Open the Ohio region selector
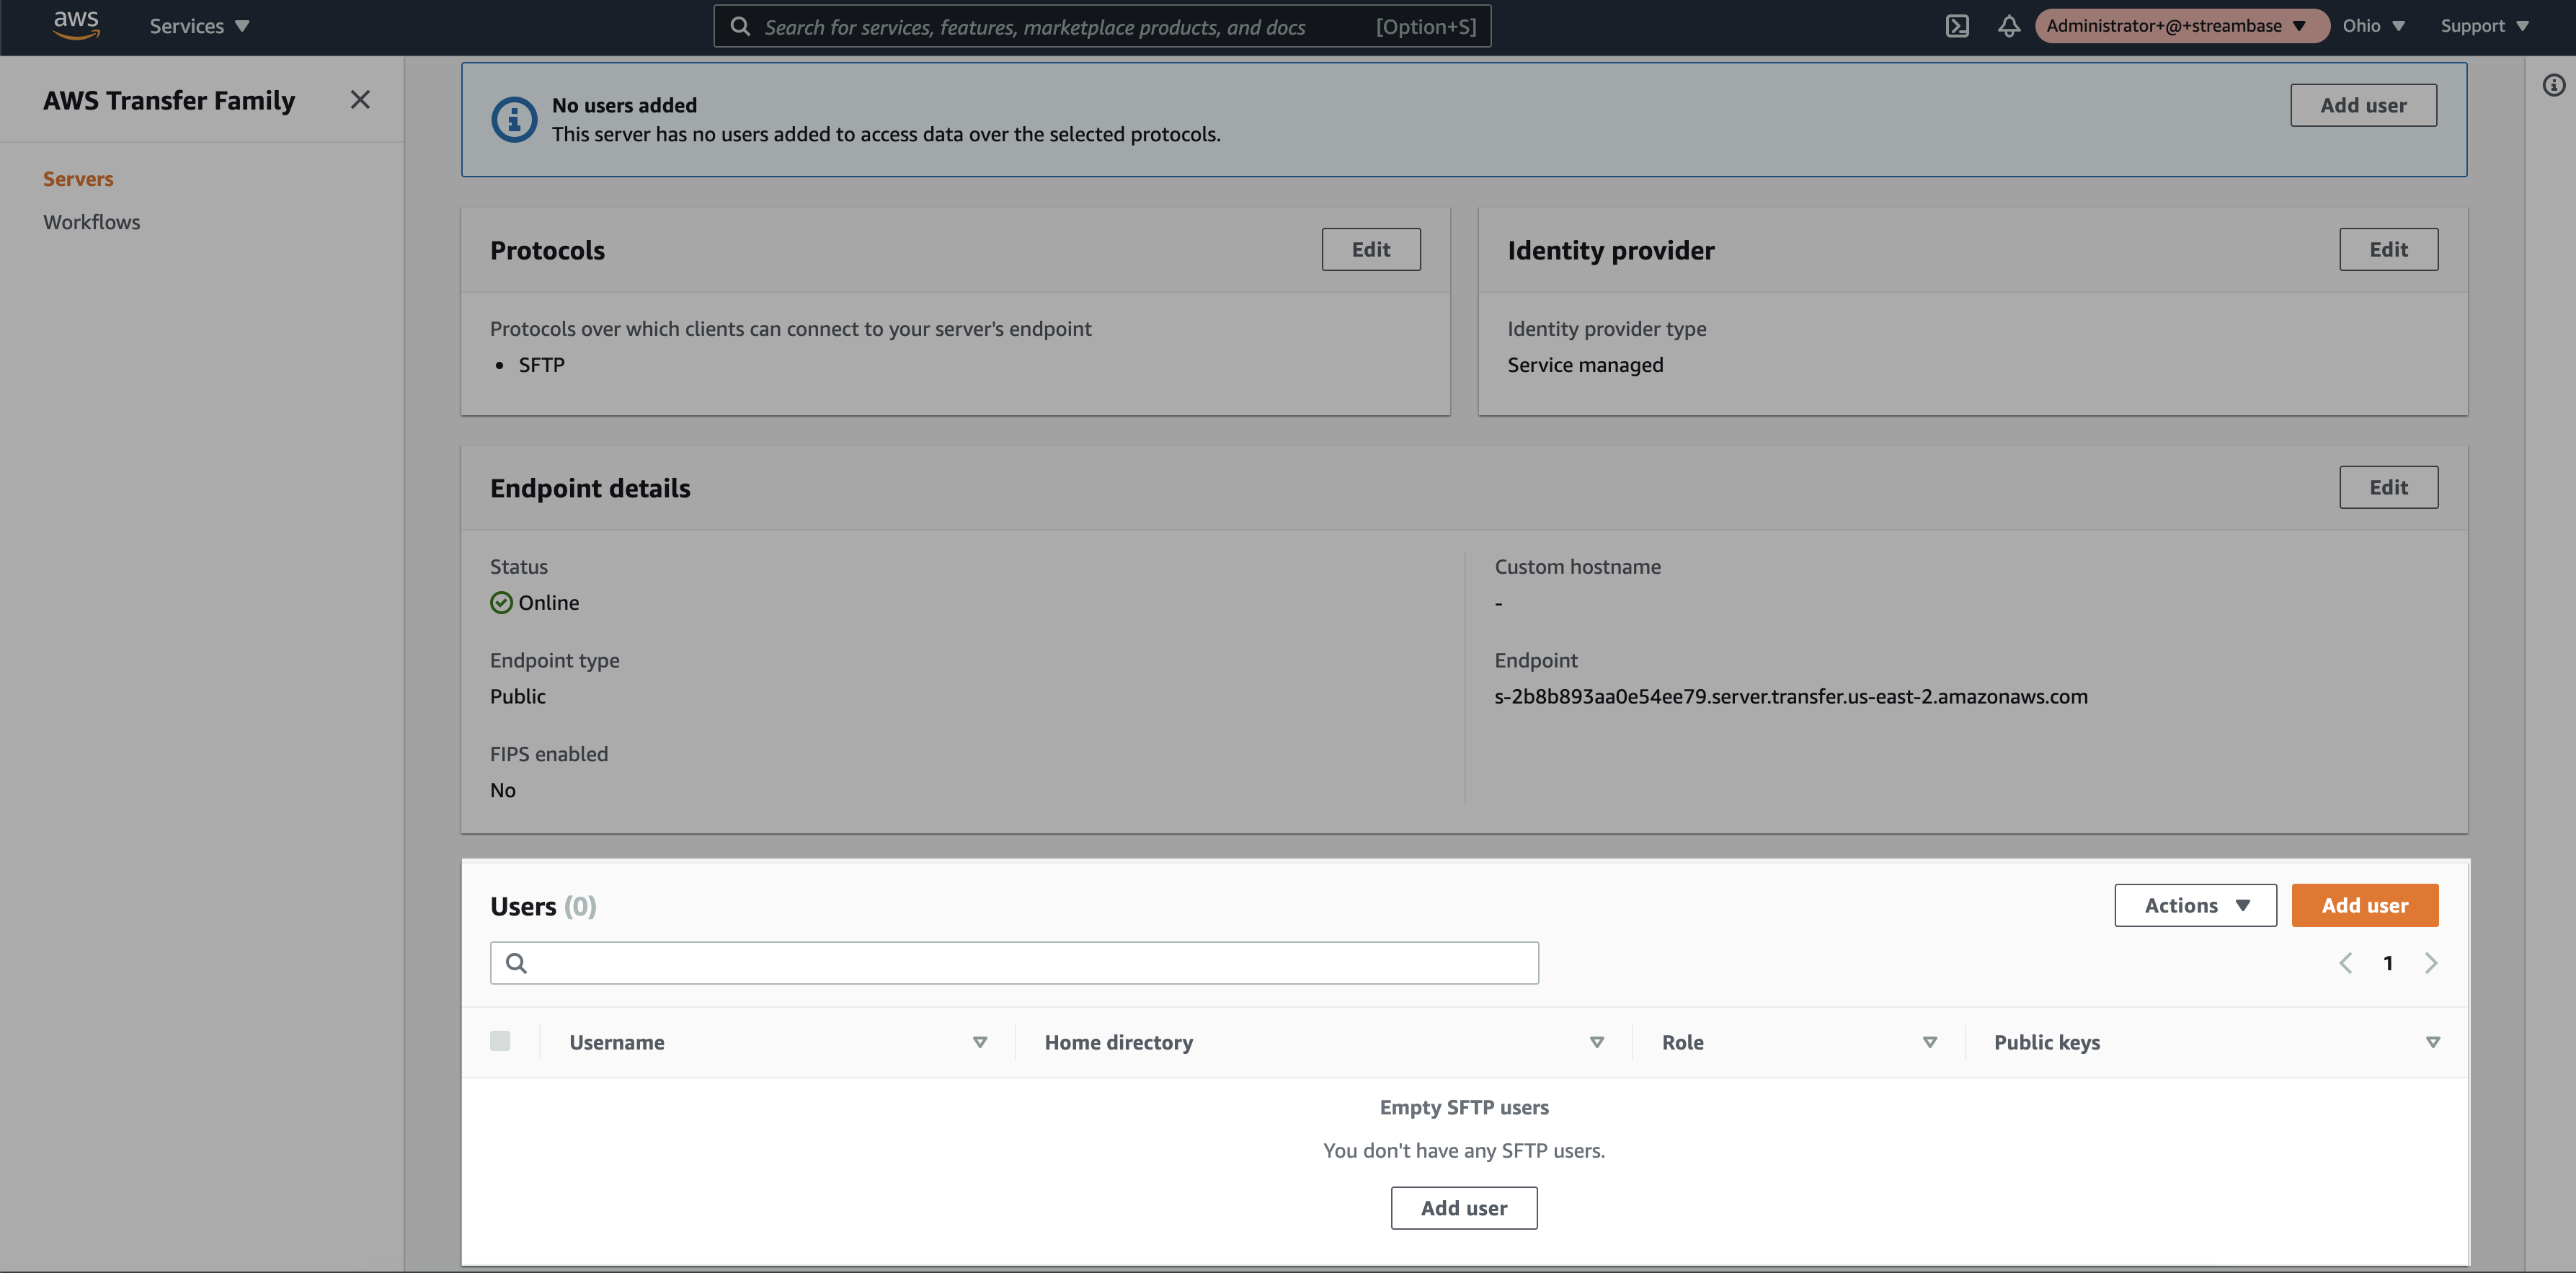 point(2373,26)
